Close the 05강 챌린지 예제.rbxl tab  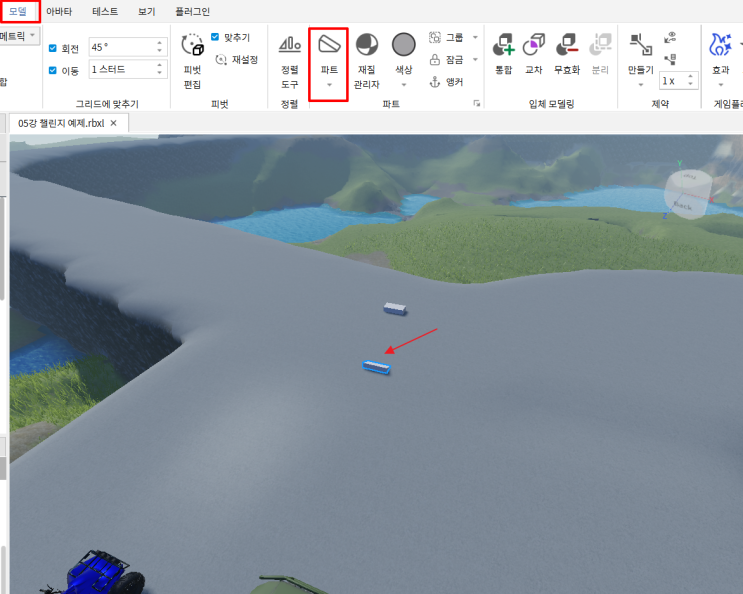pos(114,123)
